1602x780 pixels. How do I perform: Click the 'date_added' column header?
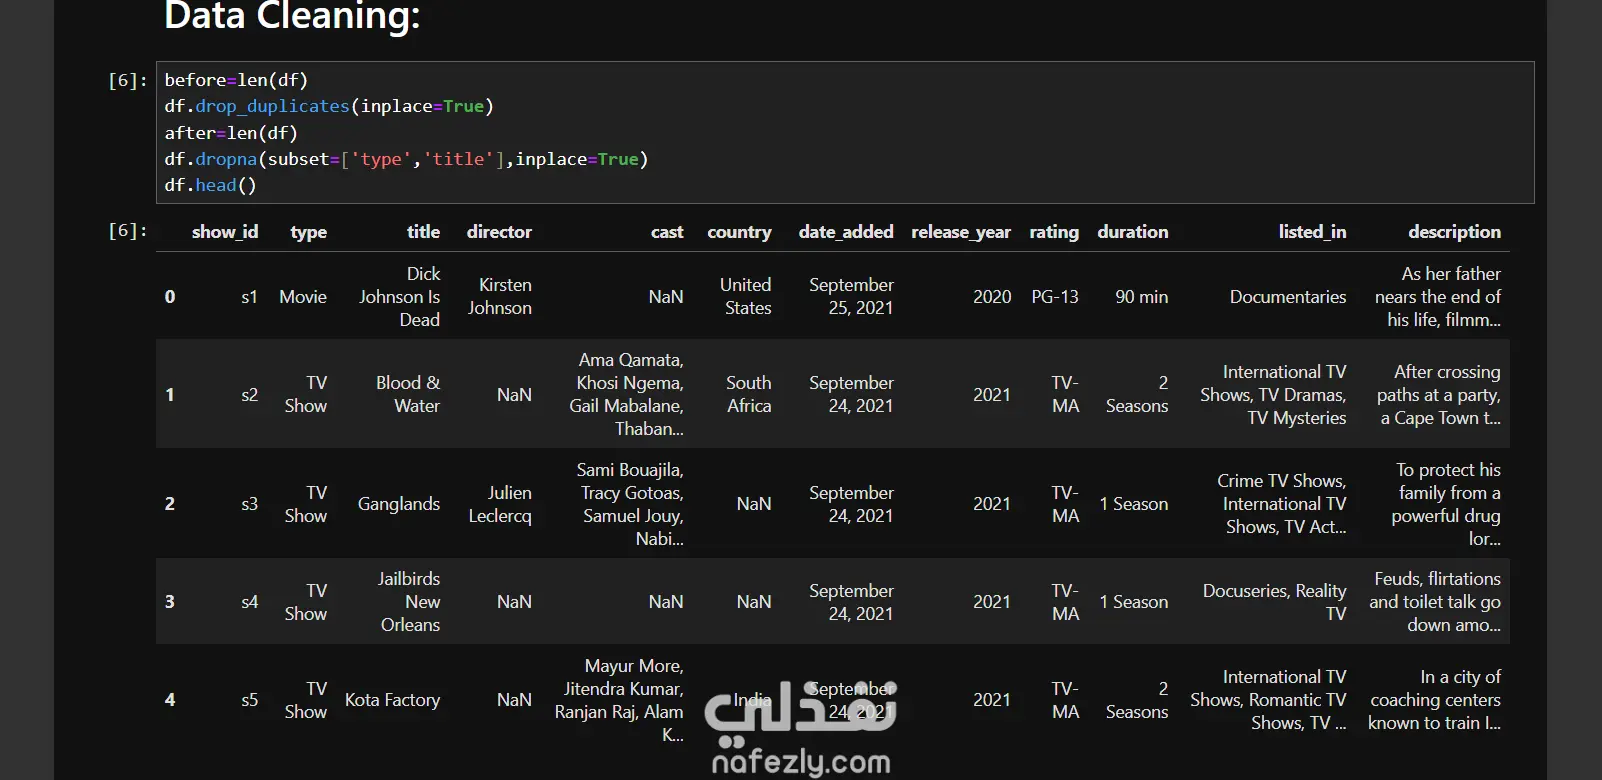point(846,232)
